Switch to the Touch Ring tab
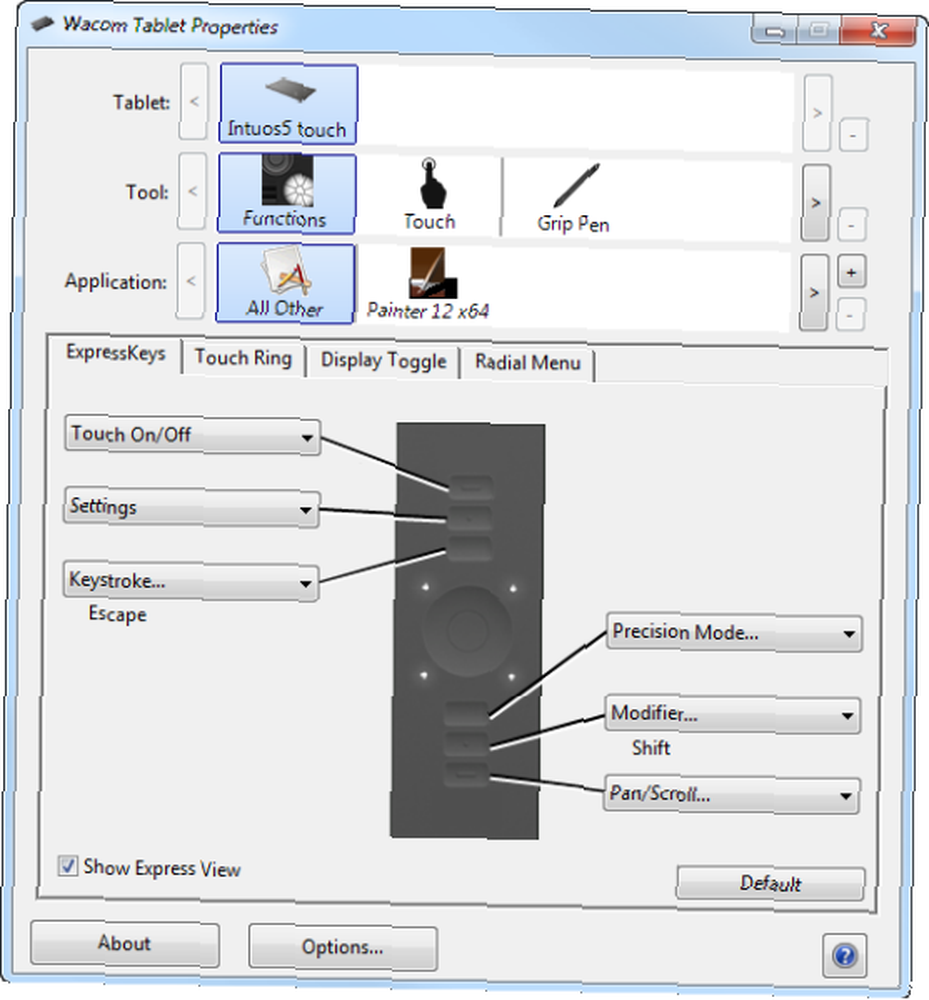929x1000 pixels. tap(243, 358)
